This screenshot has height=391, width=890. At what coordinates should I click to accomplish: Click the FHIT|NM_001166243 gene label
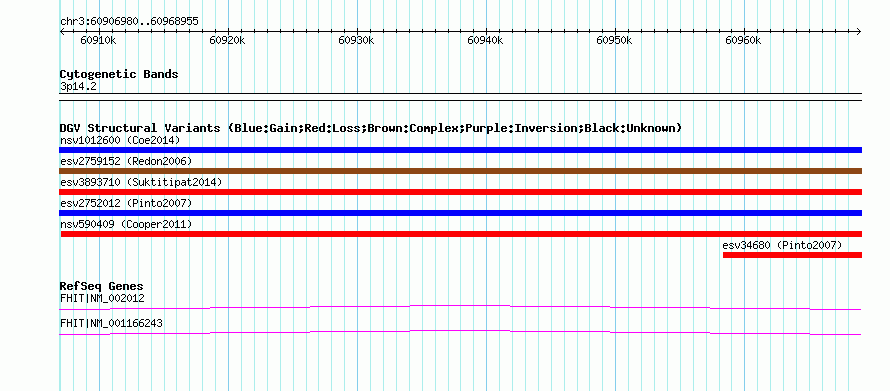coord(111,323)
